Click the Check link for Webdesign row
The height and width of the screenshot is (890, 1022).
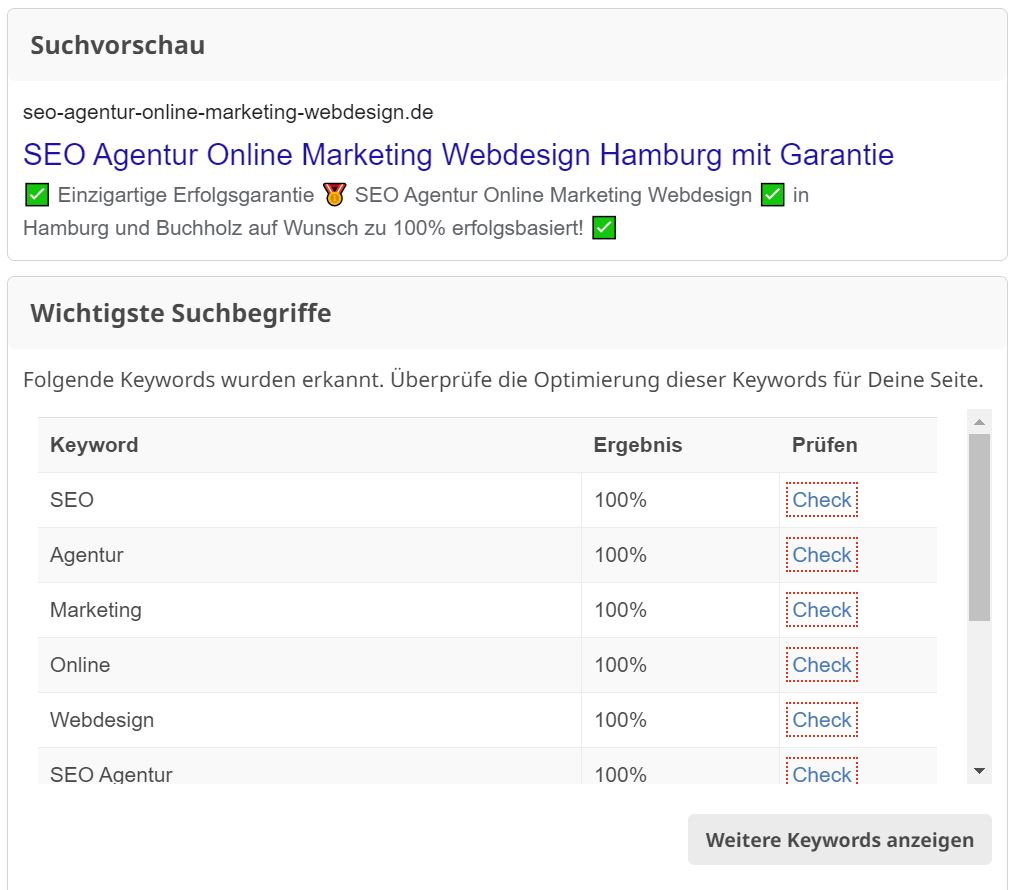[822, 720]
